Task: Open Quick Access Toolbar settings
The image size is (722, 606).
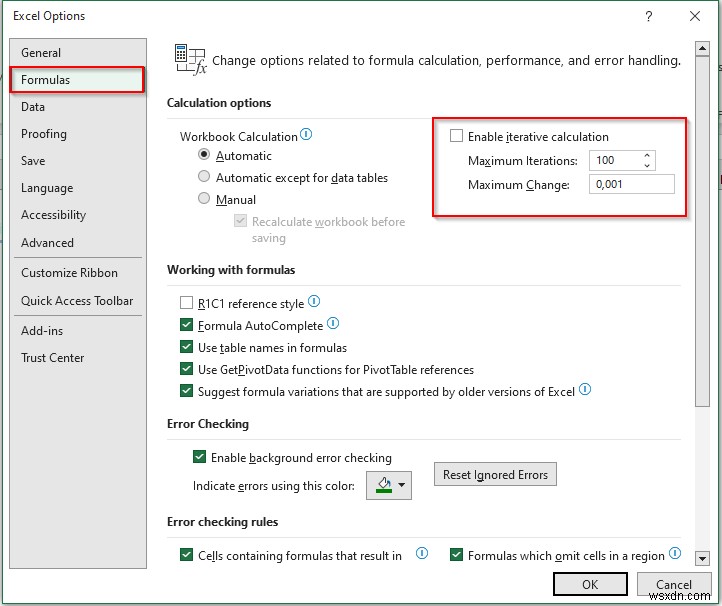Action: (78, 301)
